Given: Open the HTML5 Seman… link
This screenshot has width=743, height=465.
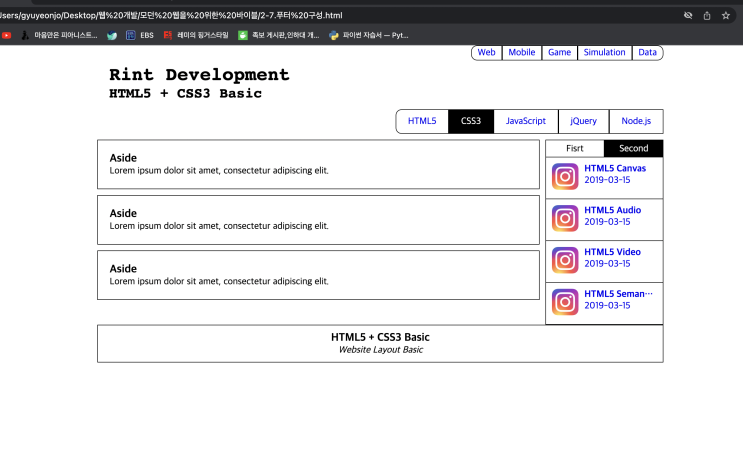Looking at the screenshot, I should pyautogui.click(x=618, y=293).
